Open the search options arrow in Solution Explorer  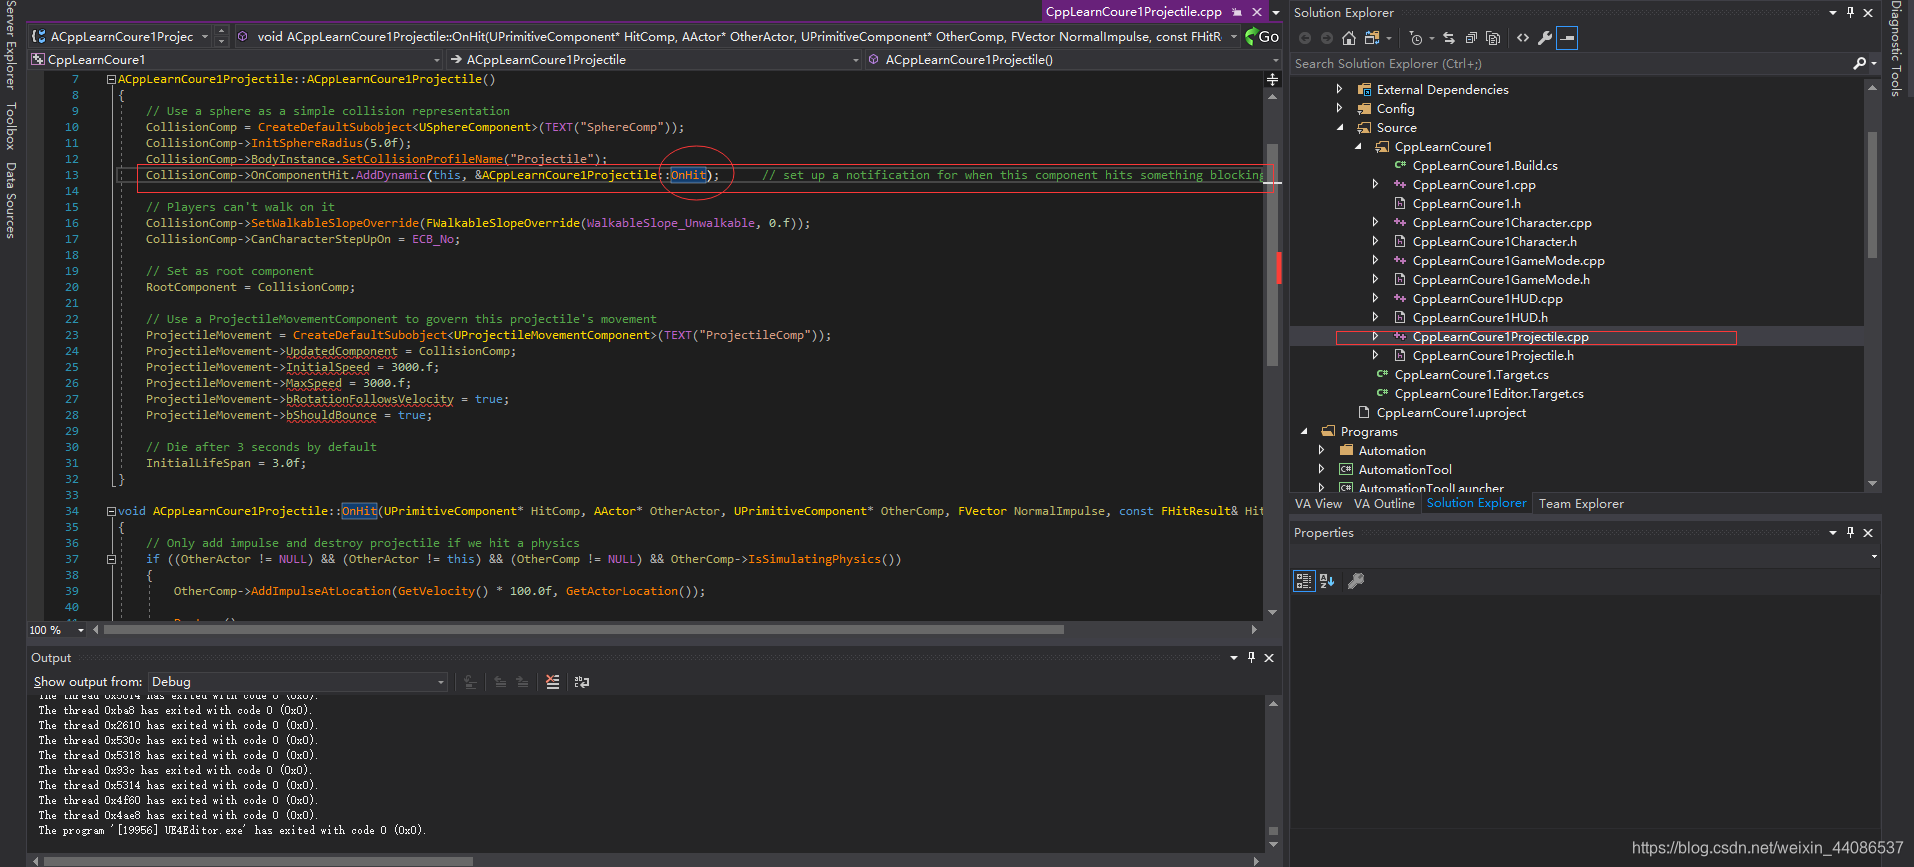(x=1873, y=64)
